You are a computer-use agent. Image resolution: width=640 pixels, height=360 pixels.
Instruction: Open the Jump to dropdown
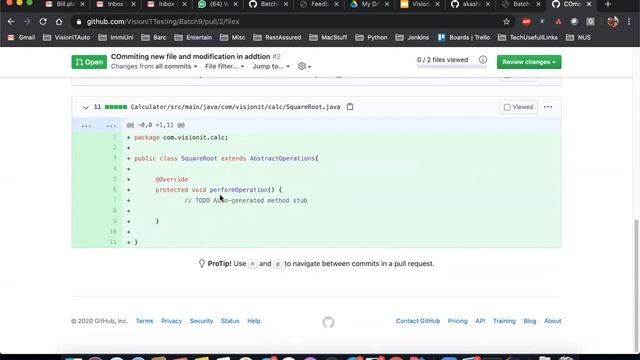[x=271, y=66]
